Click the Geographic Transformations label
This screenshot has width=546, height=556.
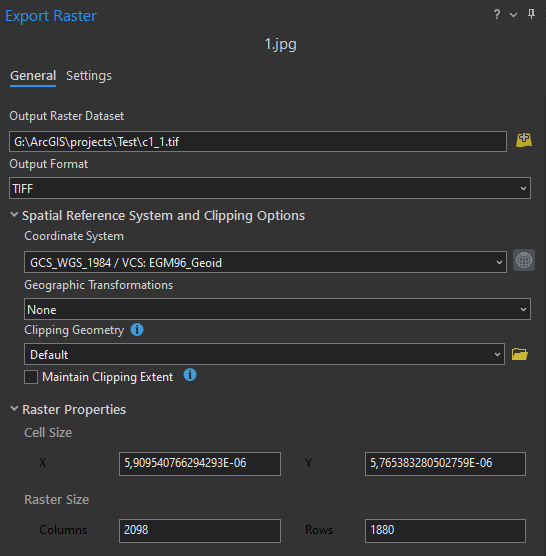[99, 285]
